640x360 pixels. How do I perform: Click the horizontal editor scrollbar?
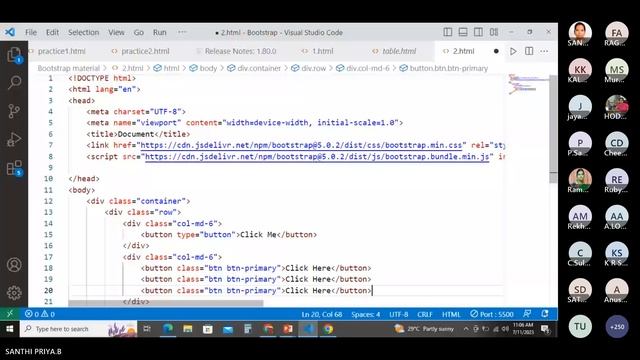point(166,303)
